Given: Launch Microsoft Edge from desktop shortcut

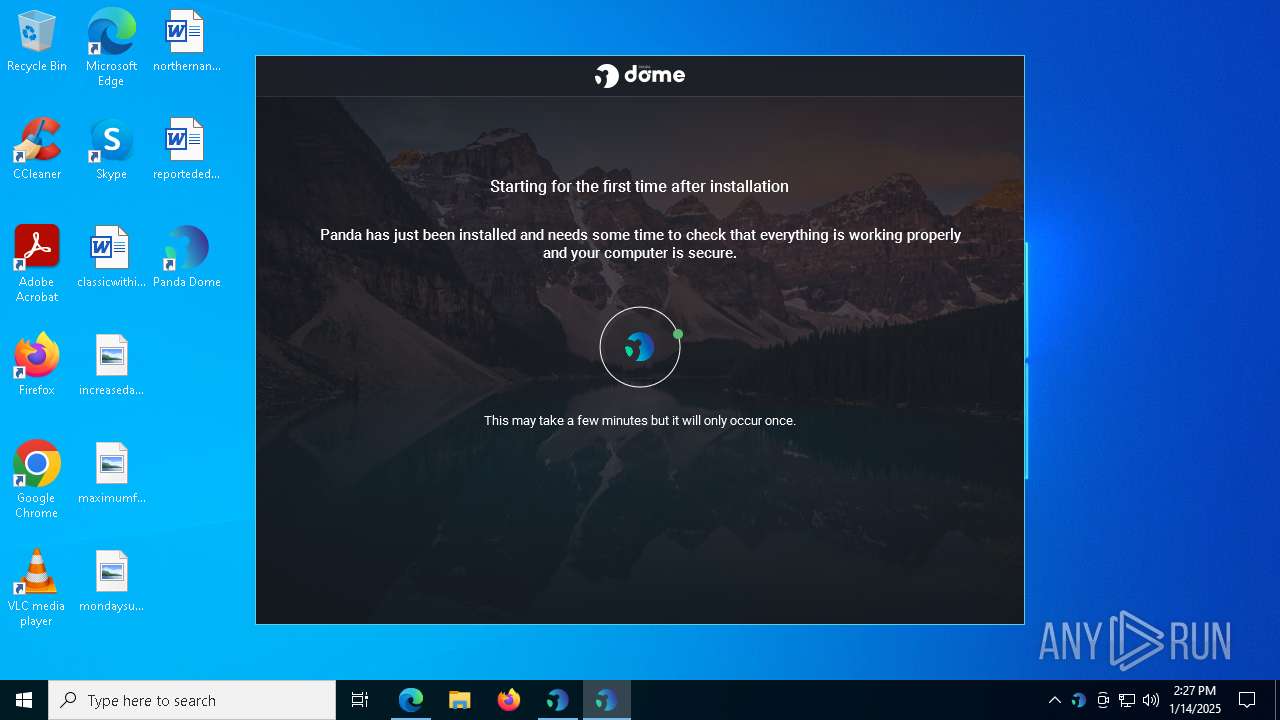Looking at the screenshot, I should click(x=111, y=47).
